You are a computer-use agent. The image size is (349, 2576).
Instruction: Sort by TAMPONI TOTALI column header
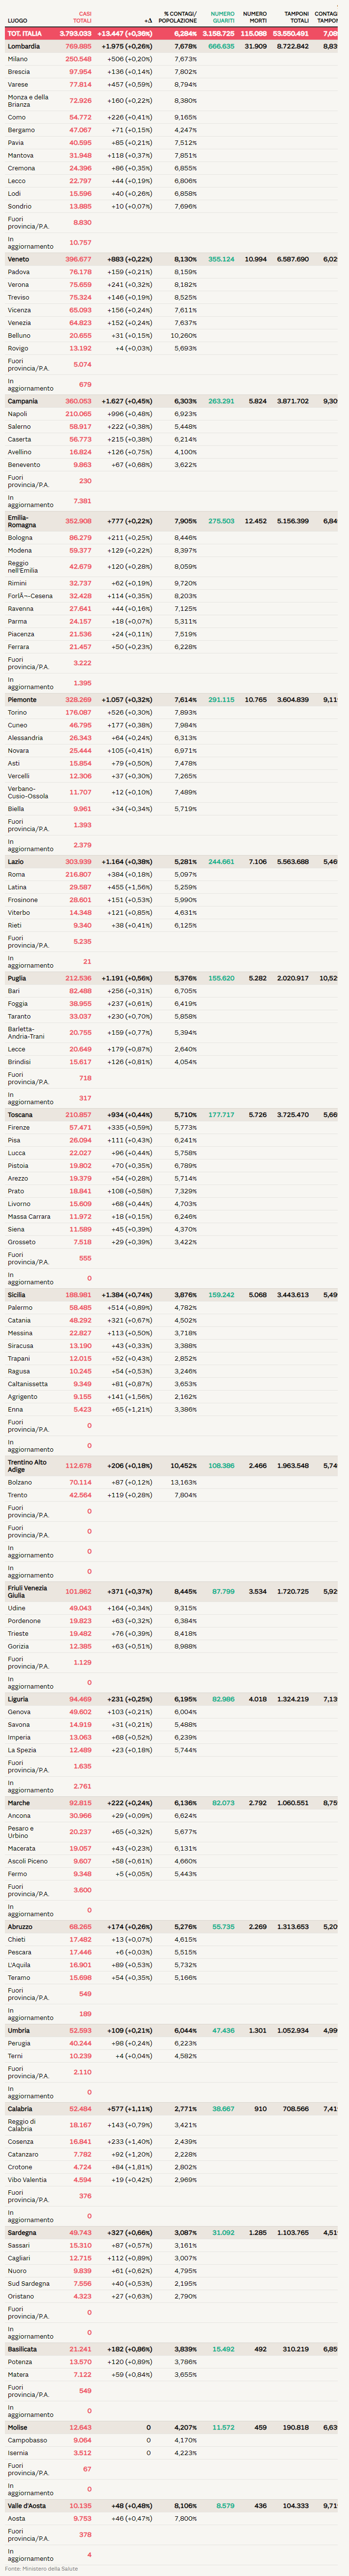296,17
